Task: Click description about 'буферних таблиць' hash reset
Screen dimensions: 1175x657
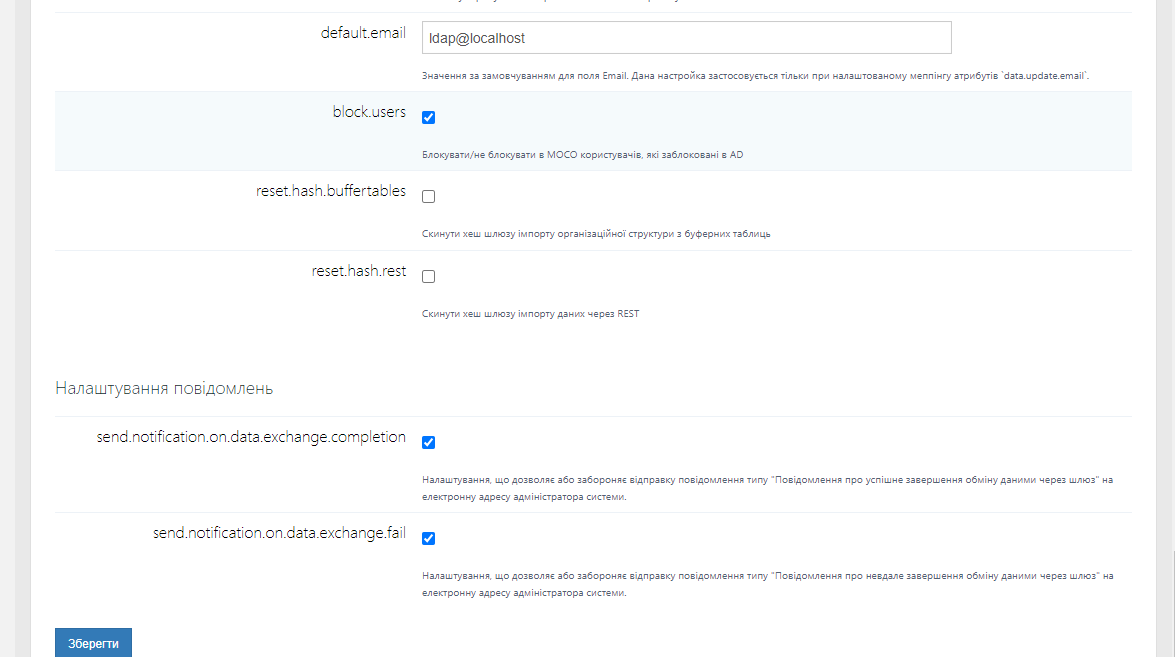Action: coord(596,234)
